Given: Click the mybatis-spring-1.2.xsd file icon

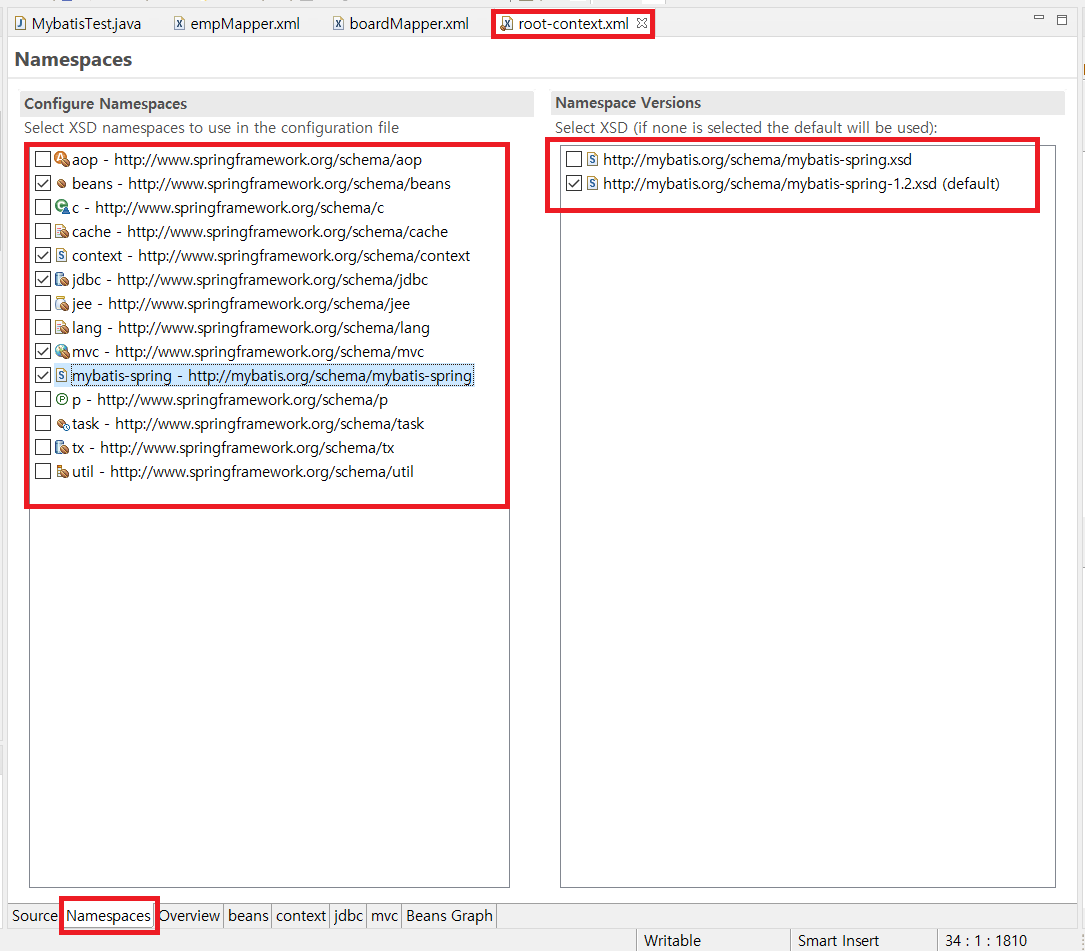Looking at the screenshot, I should click(x=592, y=183).
